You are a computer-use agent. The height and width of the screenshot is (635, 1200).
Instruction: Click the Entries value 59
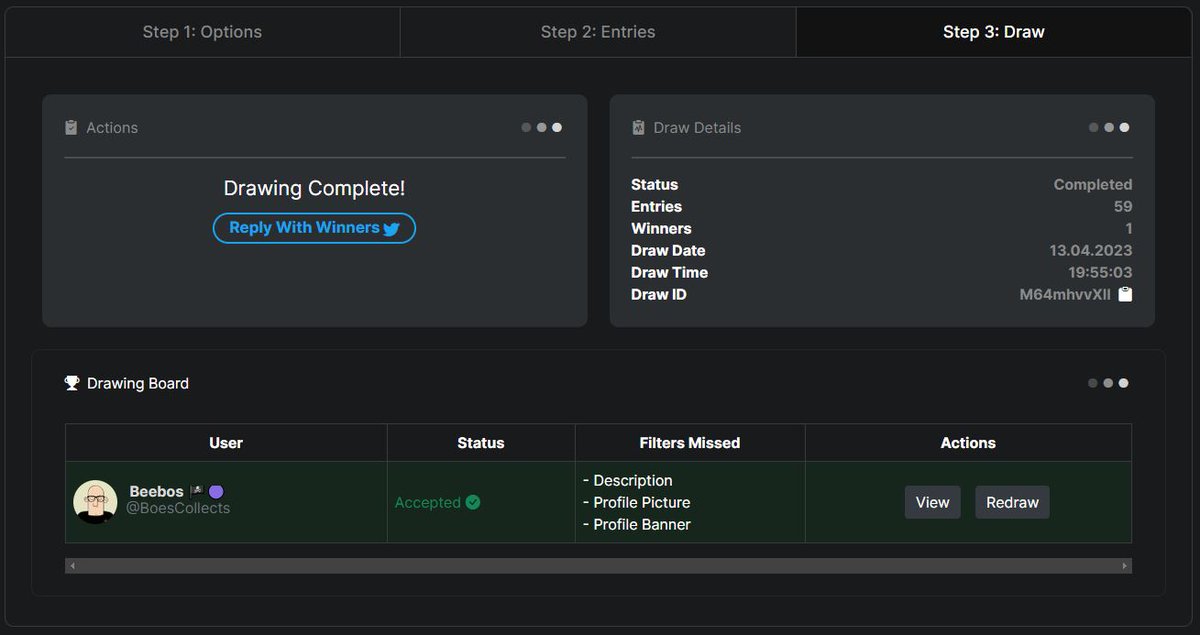[1123, 206]
